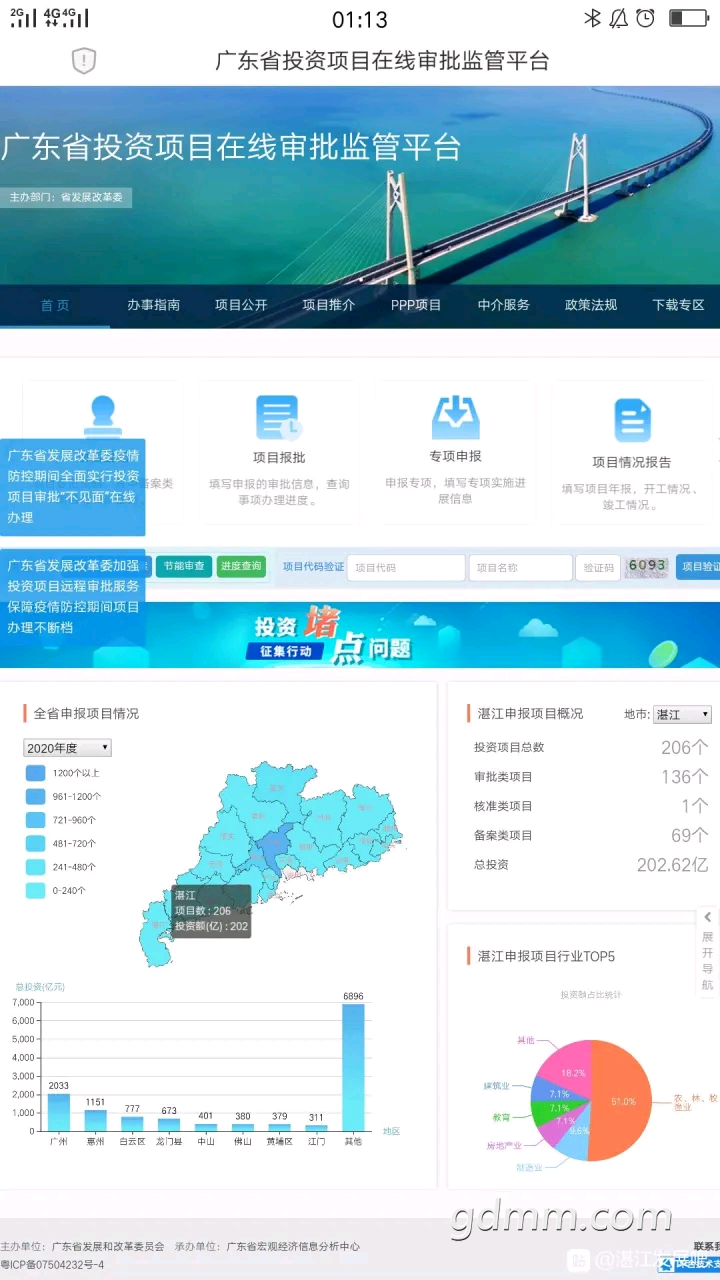Click the green 进度查询 button
The image size is (720, 1280).
coord(241,566)
